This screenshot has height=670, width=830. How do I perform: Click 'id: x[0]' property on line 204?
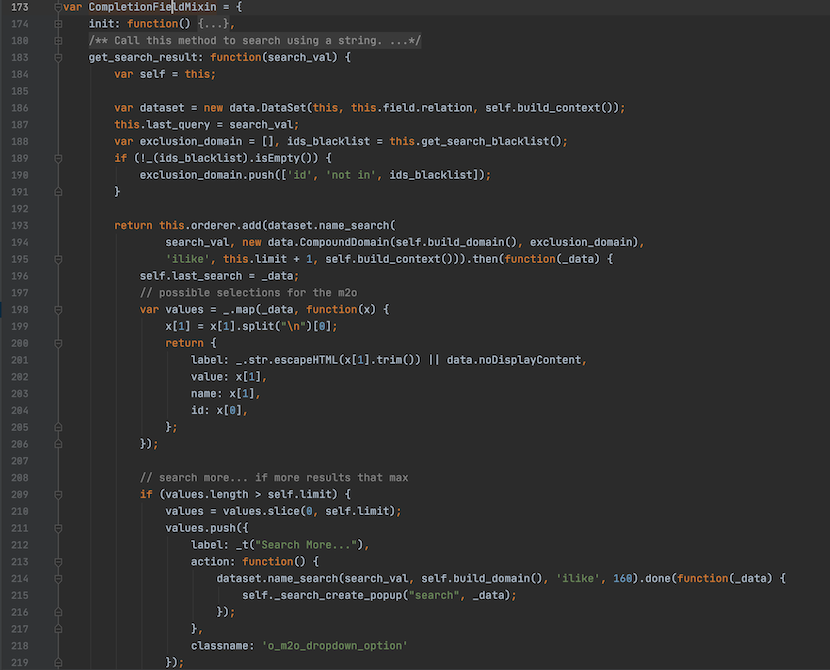216,411
